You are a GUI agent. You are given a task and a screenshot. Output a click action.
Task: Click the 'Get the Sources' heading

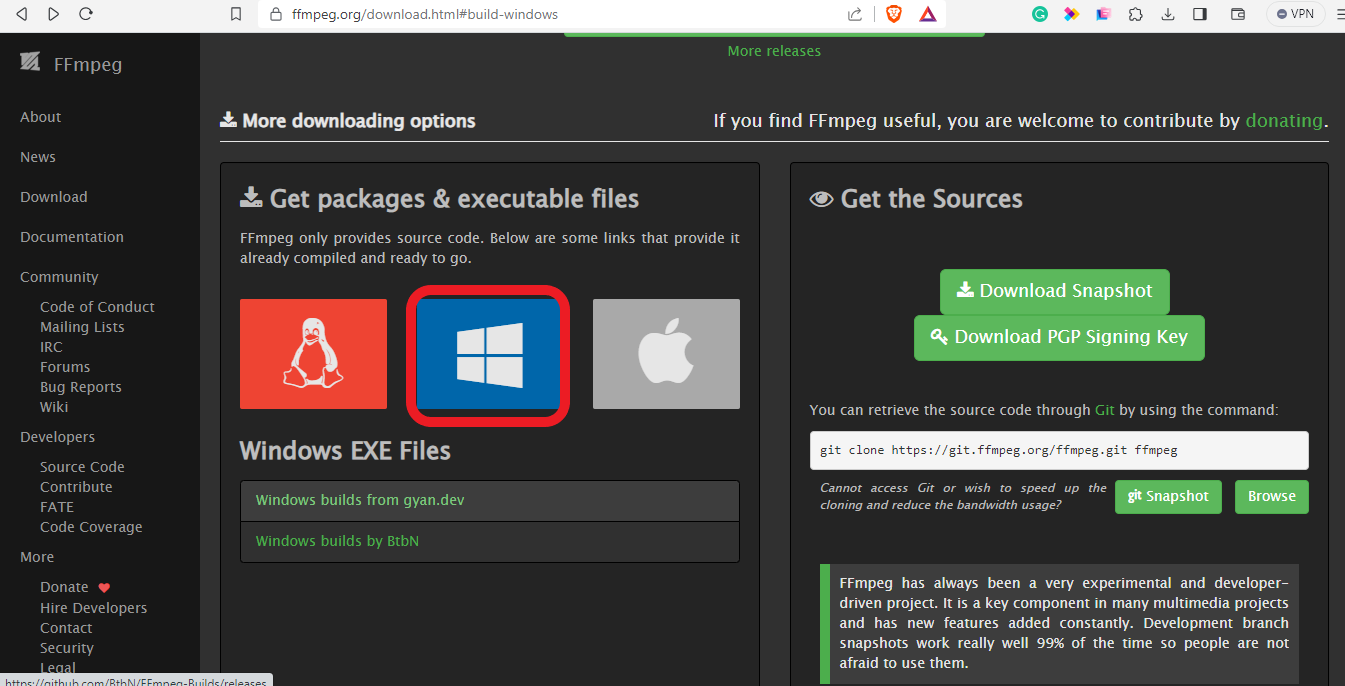click(x=916, y=199)
